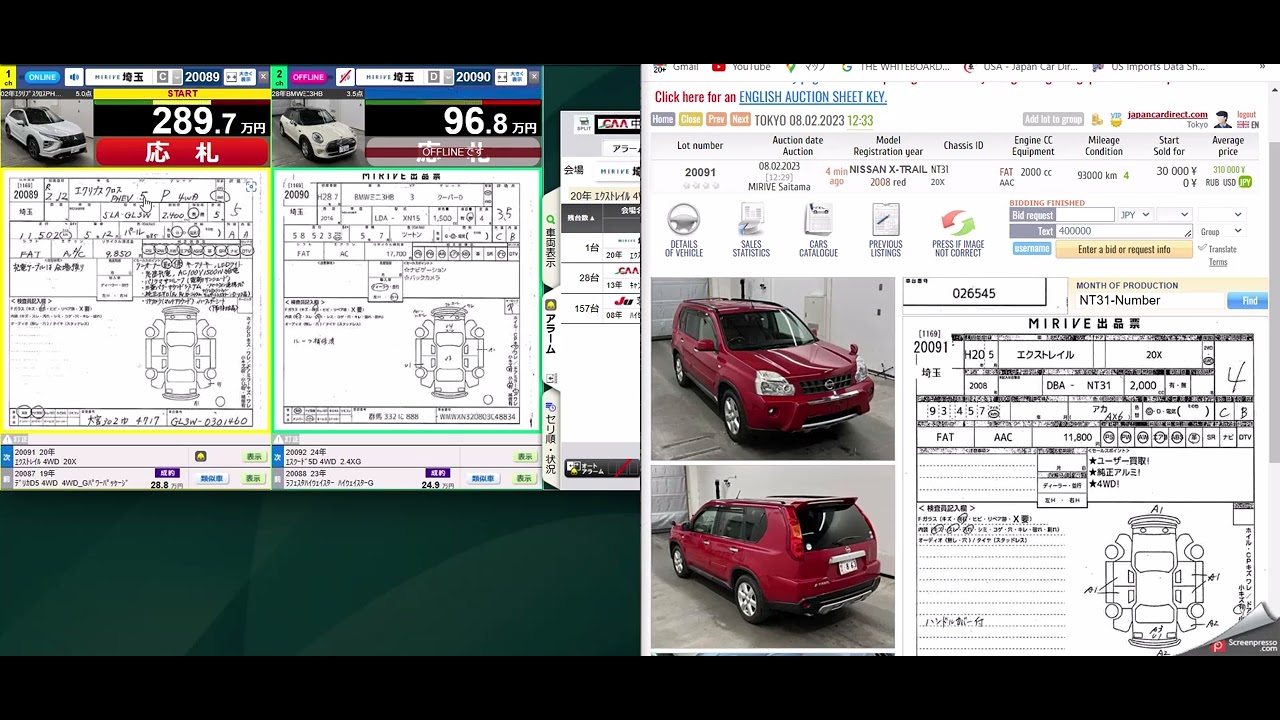
Task: Open front view photo of red X-Trail
Action: click(773, 369)
